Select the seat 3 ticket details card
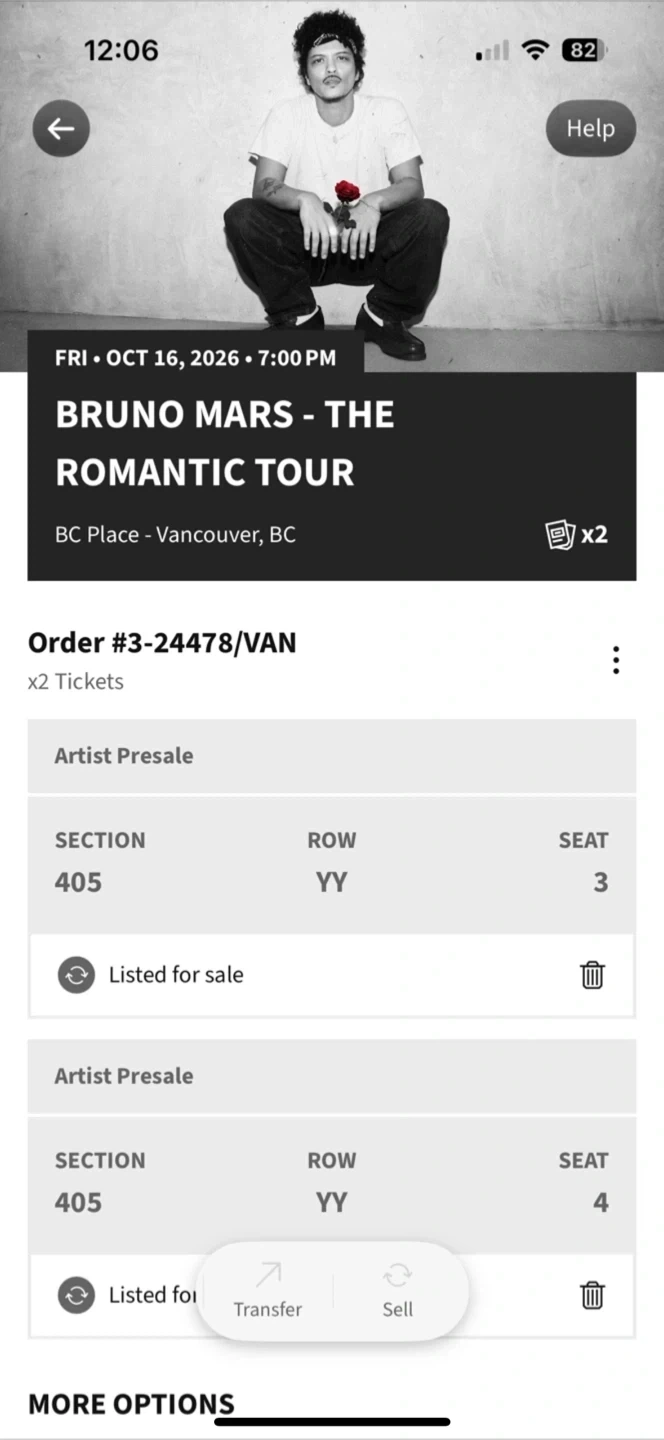The width and height of the screenshot is (664, 1440). click(331, 863)
